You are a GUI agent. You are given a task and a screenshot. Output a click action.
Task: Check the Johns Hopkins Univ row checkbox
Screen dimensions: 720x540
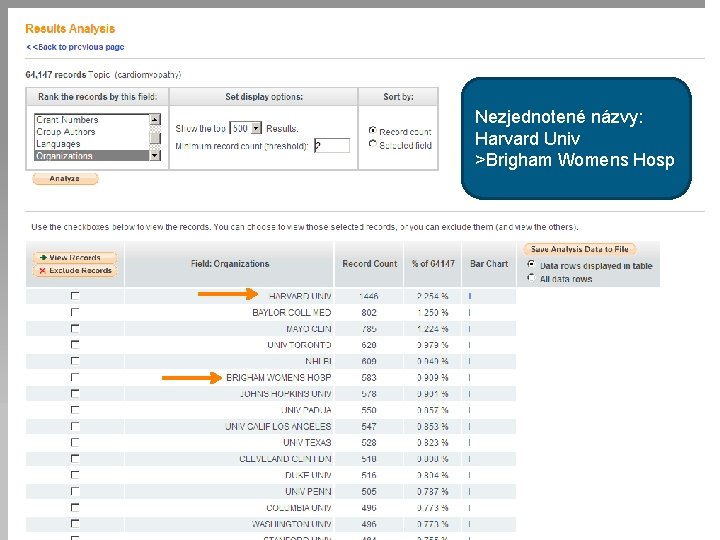(x=75, y=394)
